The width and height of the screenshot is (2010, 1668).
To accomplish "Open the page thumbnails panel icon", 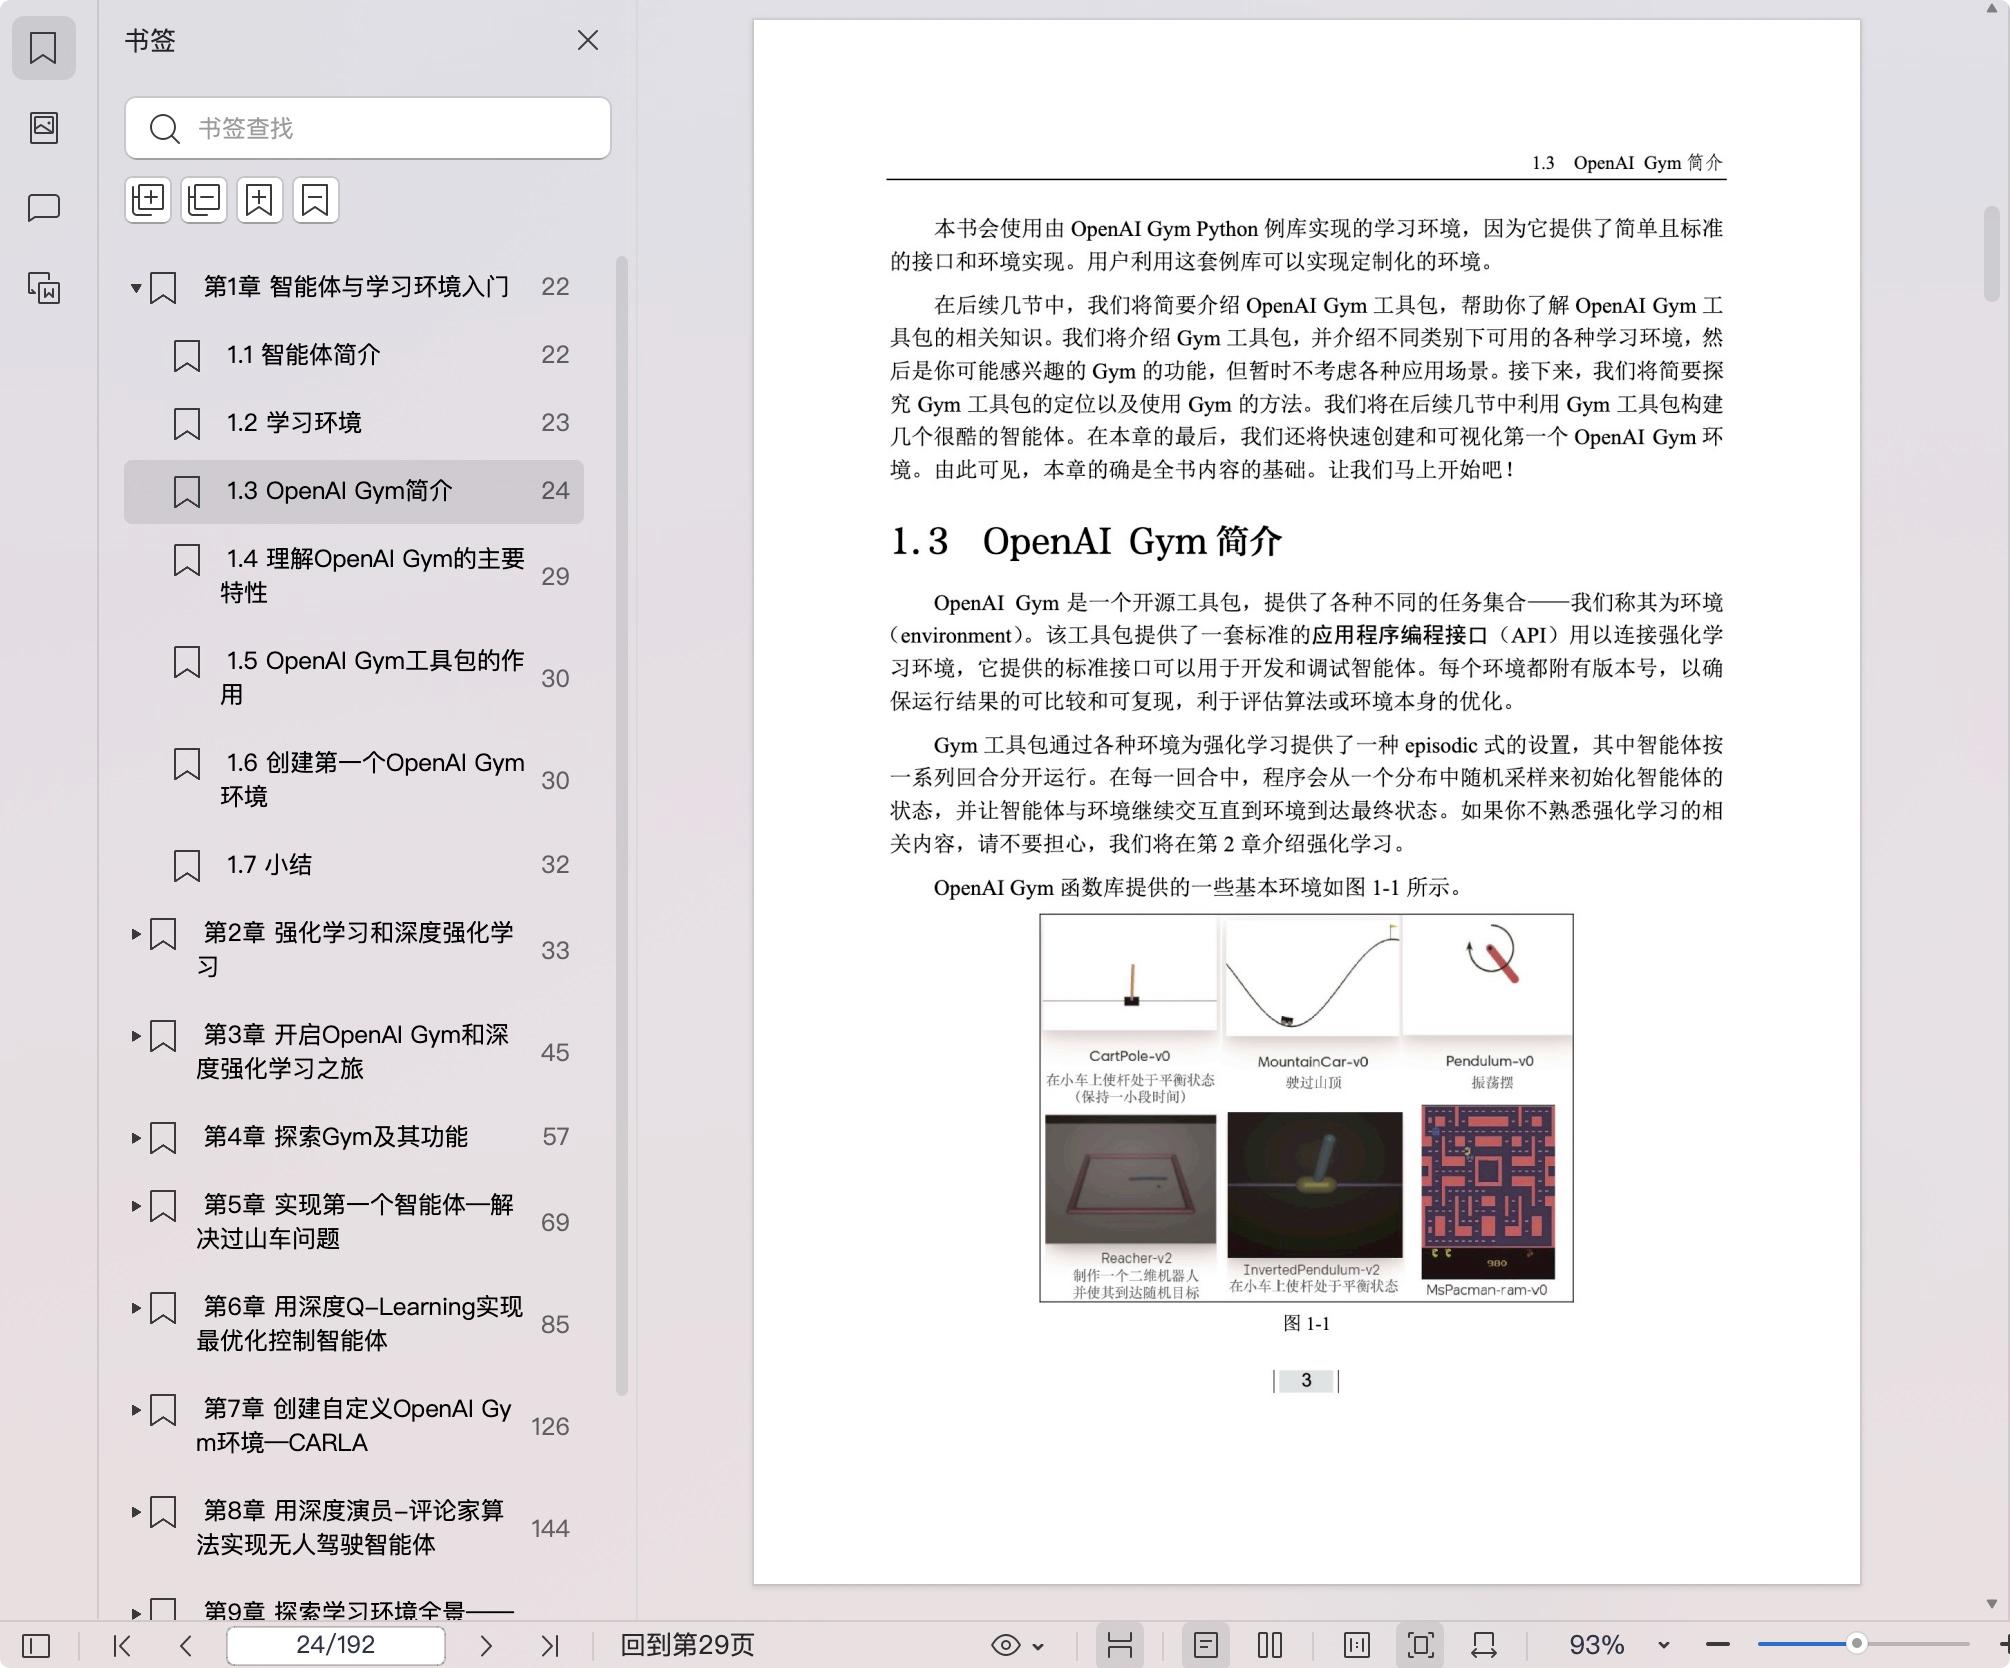I will (43, 127).
